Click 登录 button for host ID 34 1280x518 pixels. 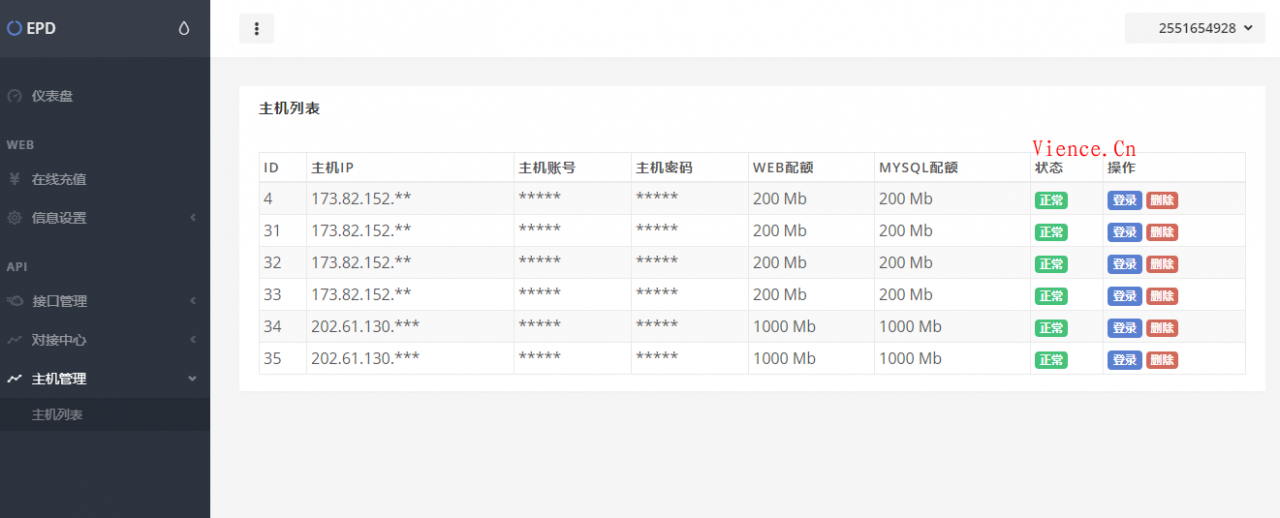1124,328
